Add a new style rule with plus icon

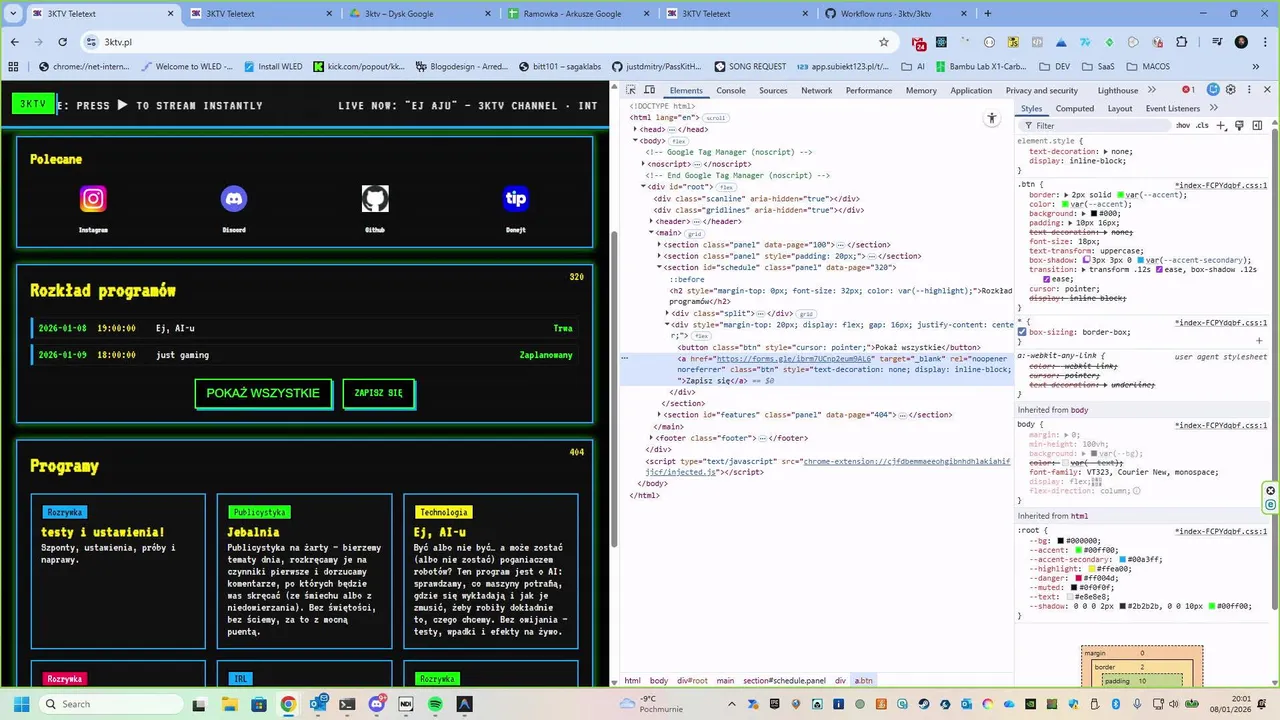1223,126
